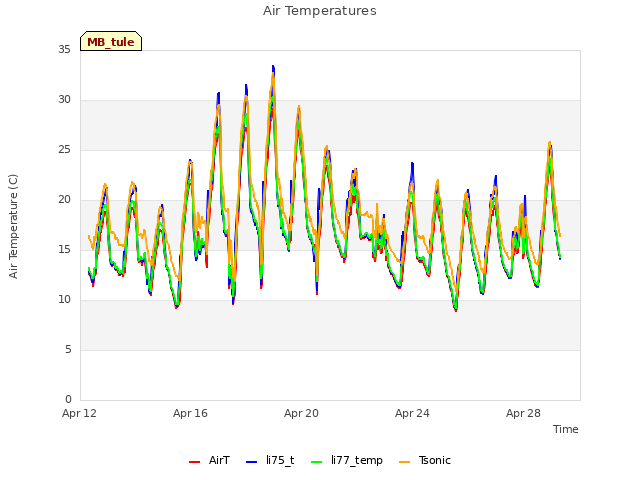The width and height of the screenshot is (640, 480).
Task: Toggle the Tsonic series legend label
Action: 435,460
